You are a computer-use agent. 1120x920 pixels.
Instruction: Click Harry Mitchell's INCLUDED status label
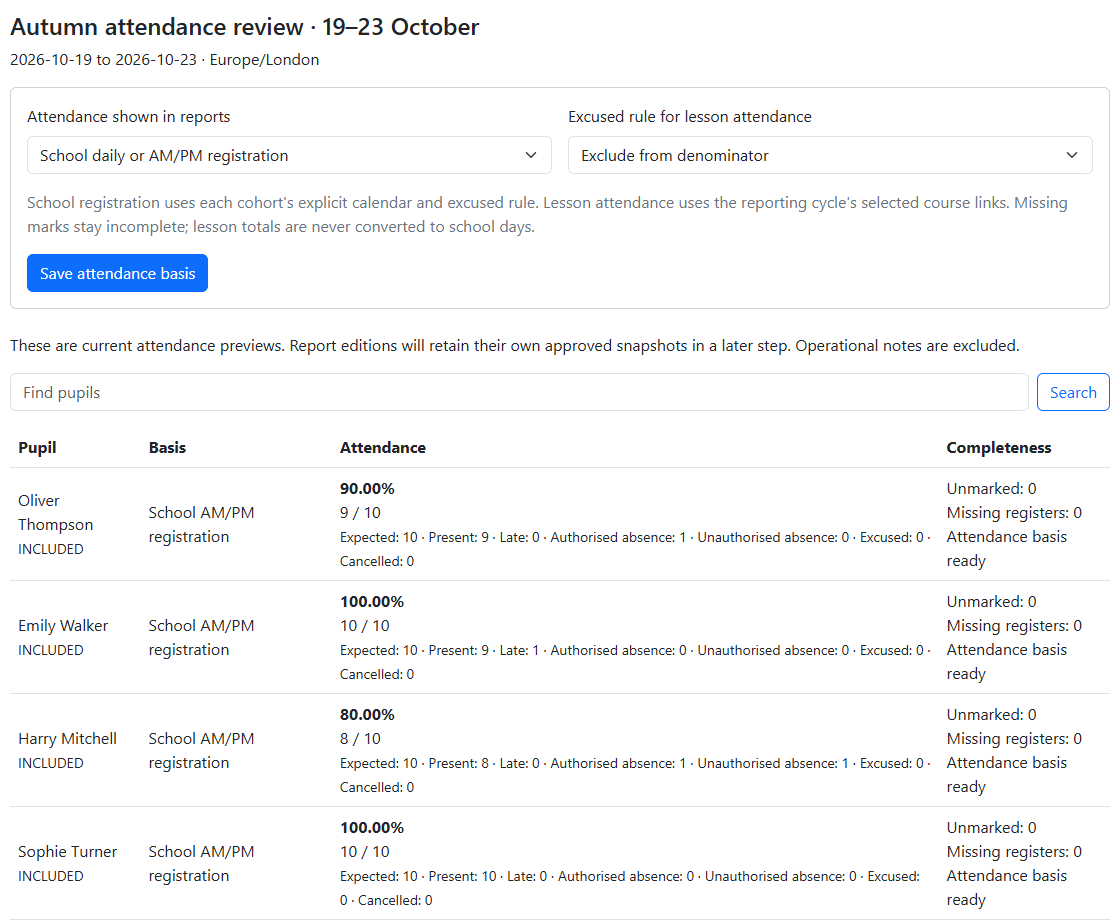51,763
